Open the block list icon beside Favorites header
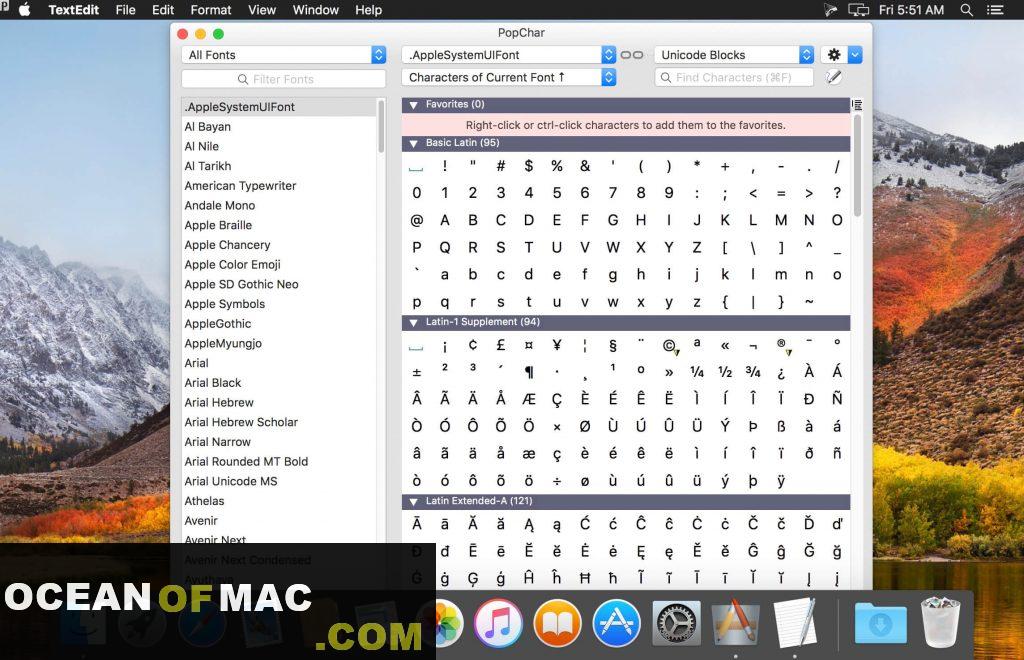Screen dimensions: 1024x660 (857, 104)
